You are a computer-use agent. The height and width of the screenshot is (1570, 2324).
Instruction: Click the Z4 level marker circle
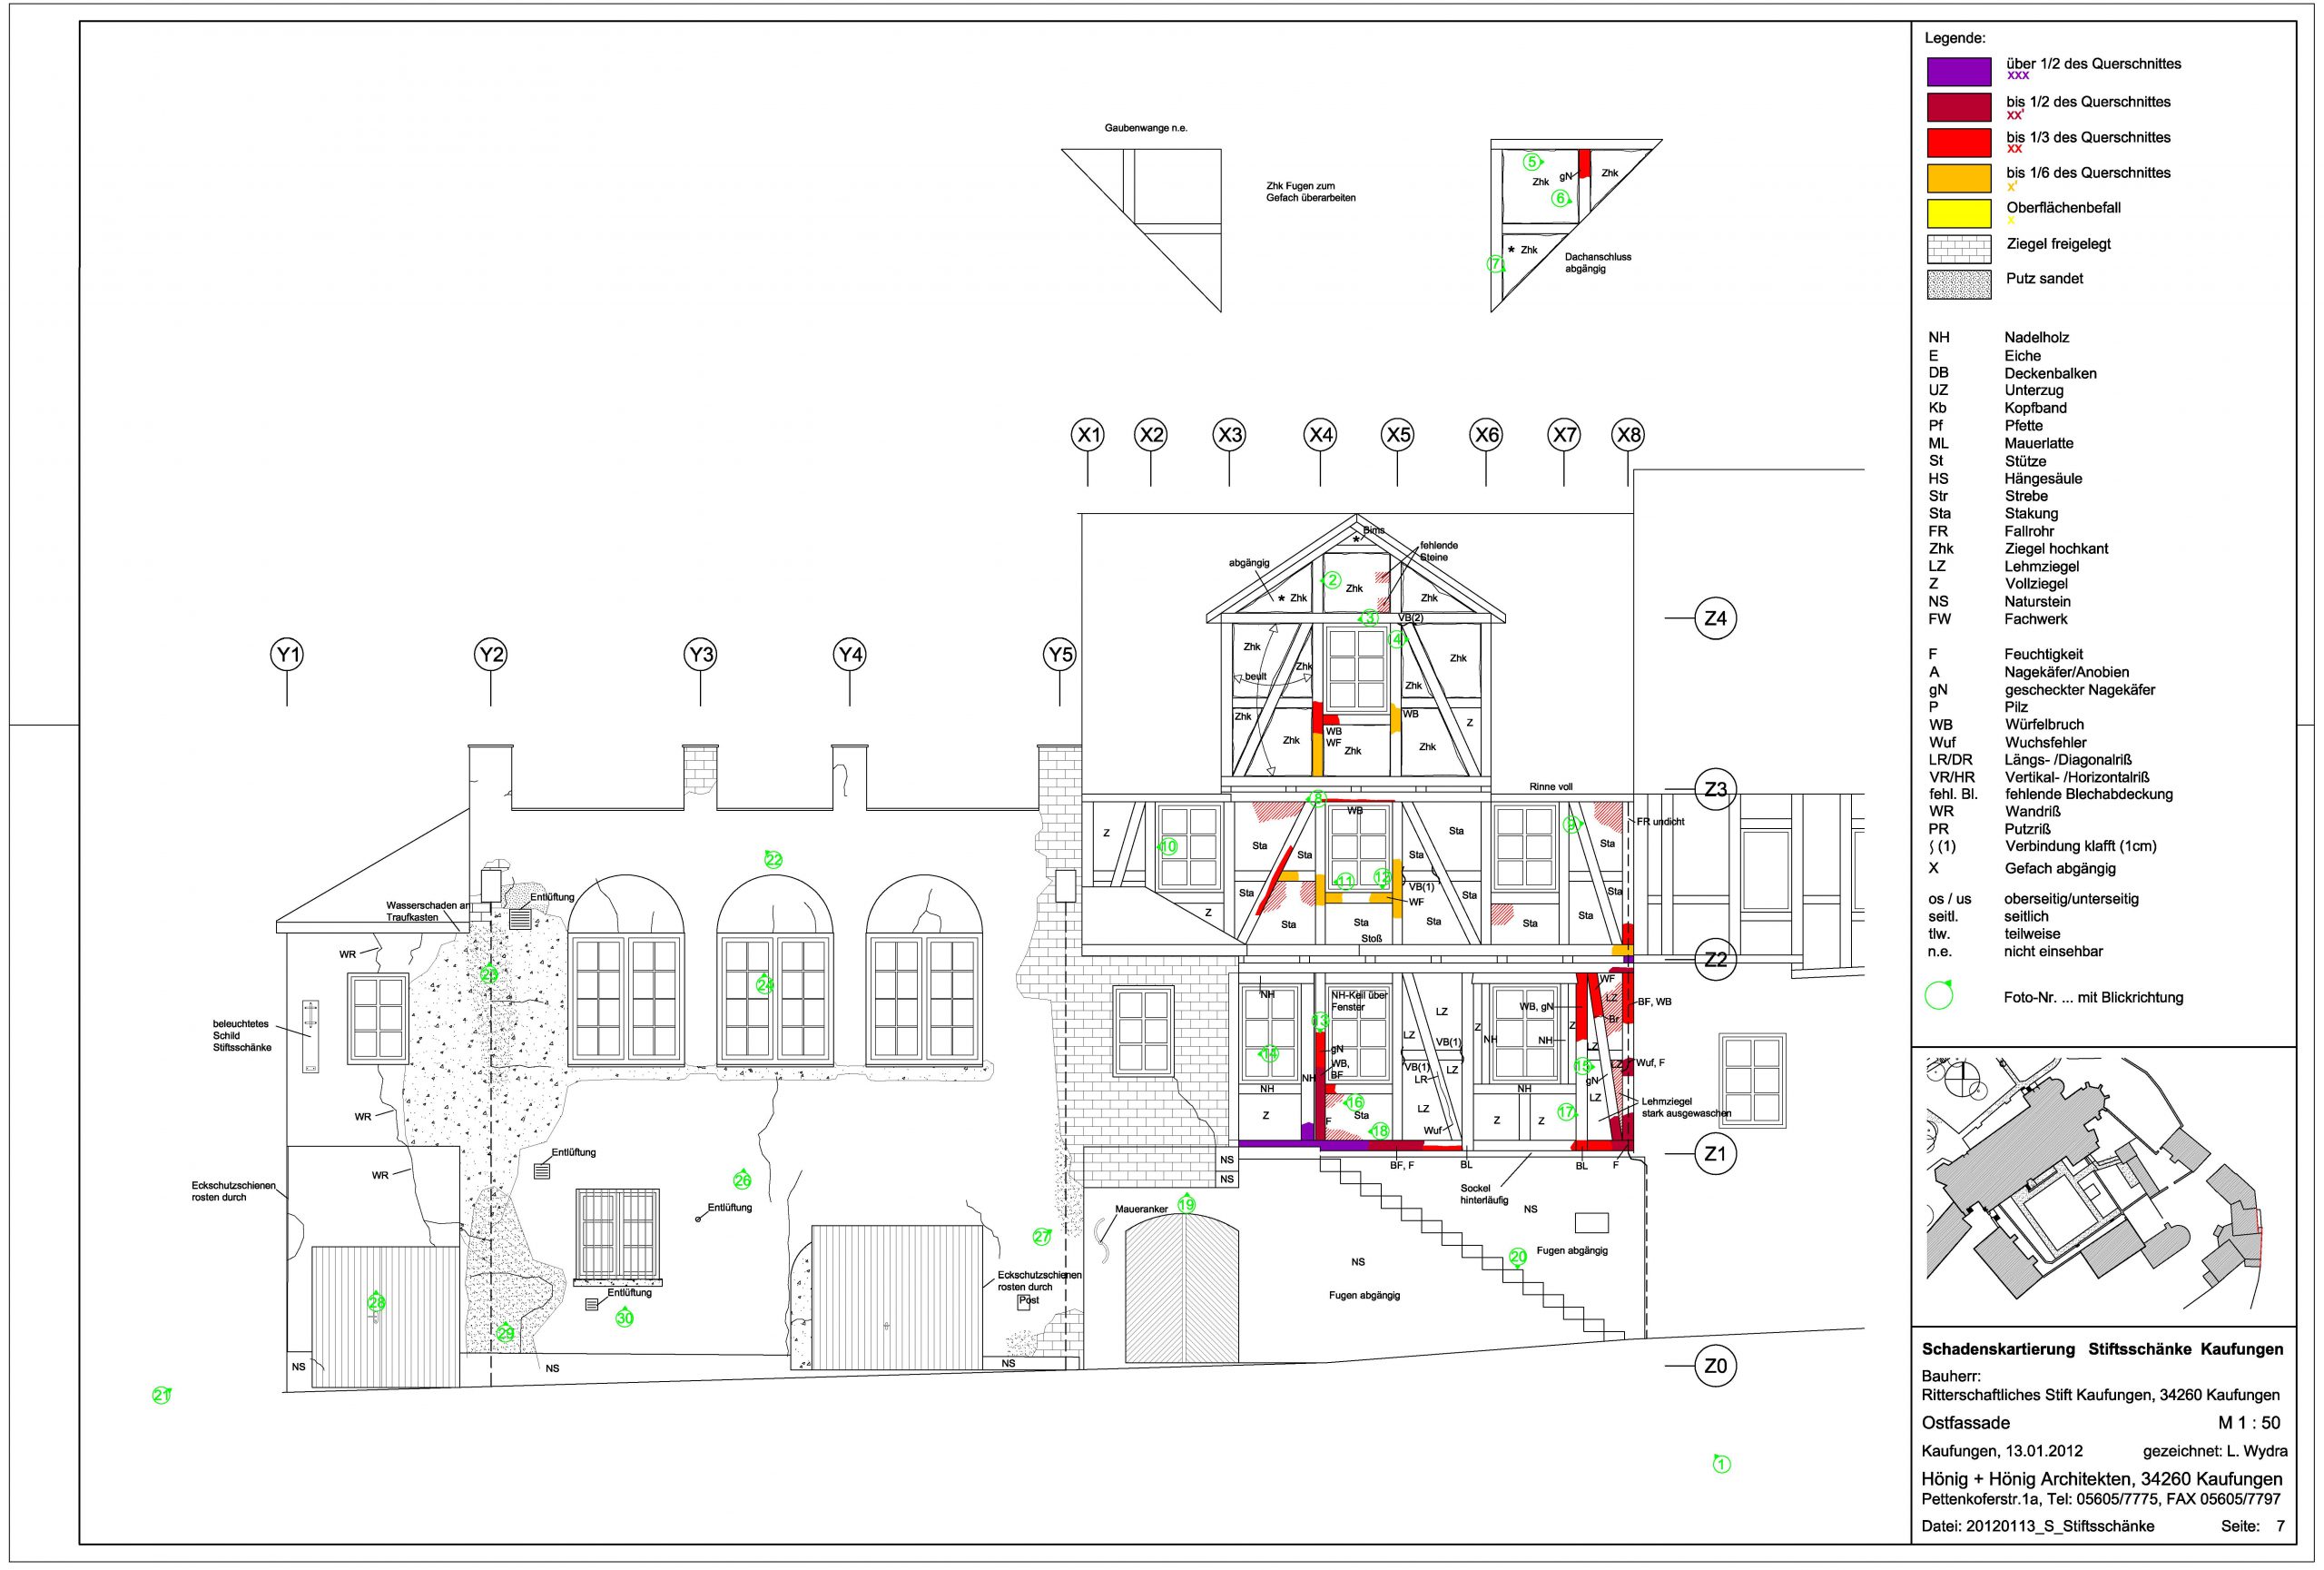pyautogui.click(x=1715, y=618)
